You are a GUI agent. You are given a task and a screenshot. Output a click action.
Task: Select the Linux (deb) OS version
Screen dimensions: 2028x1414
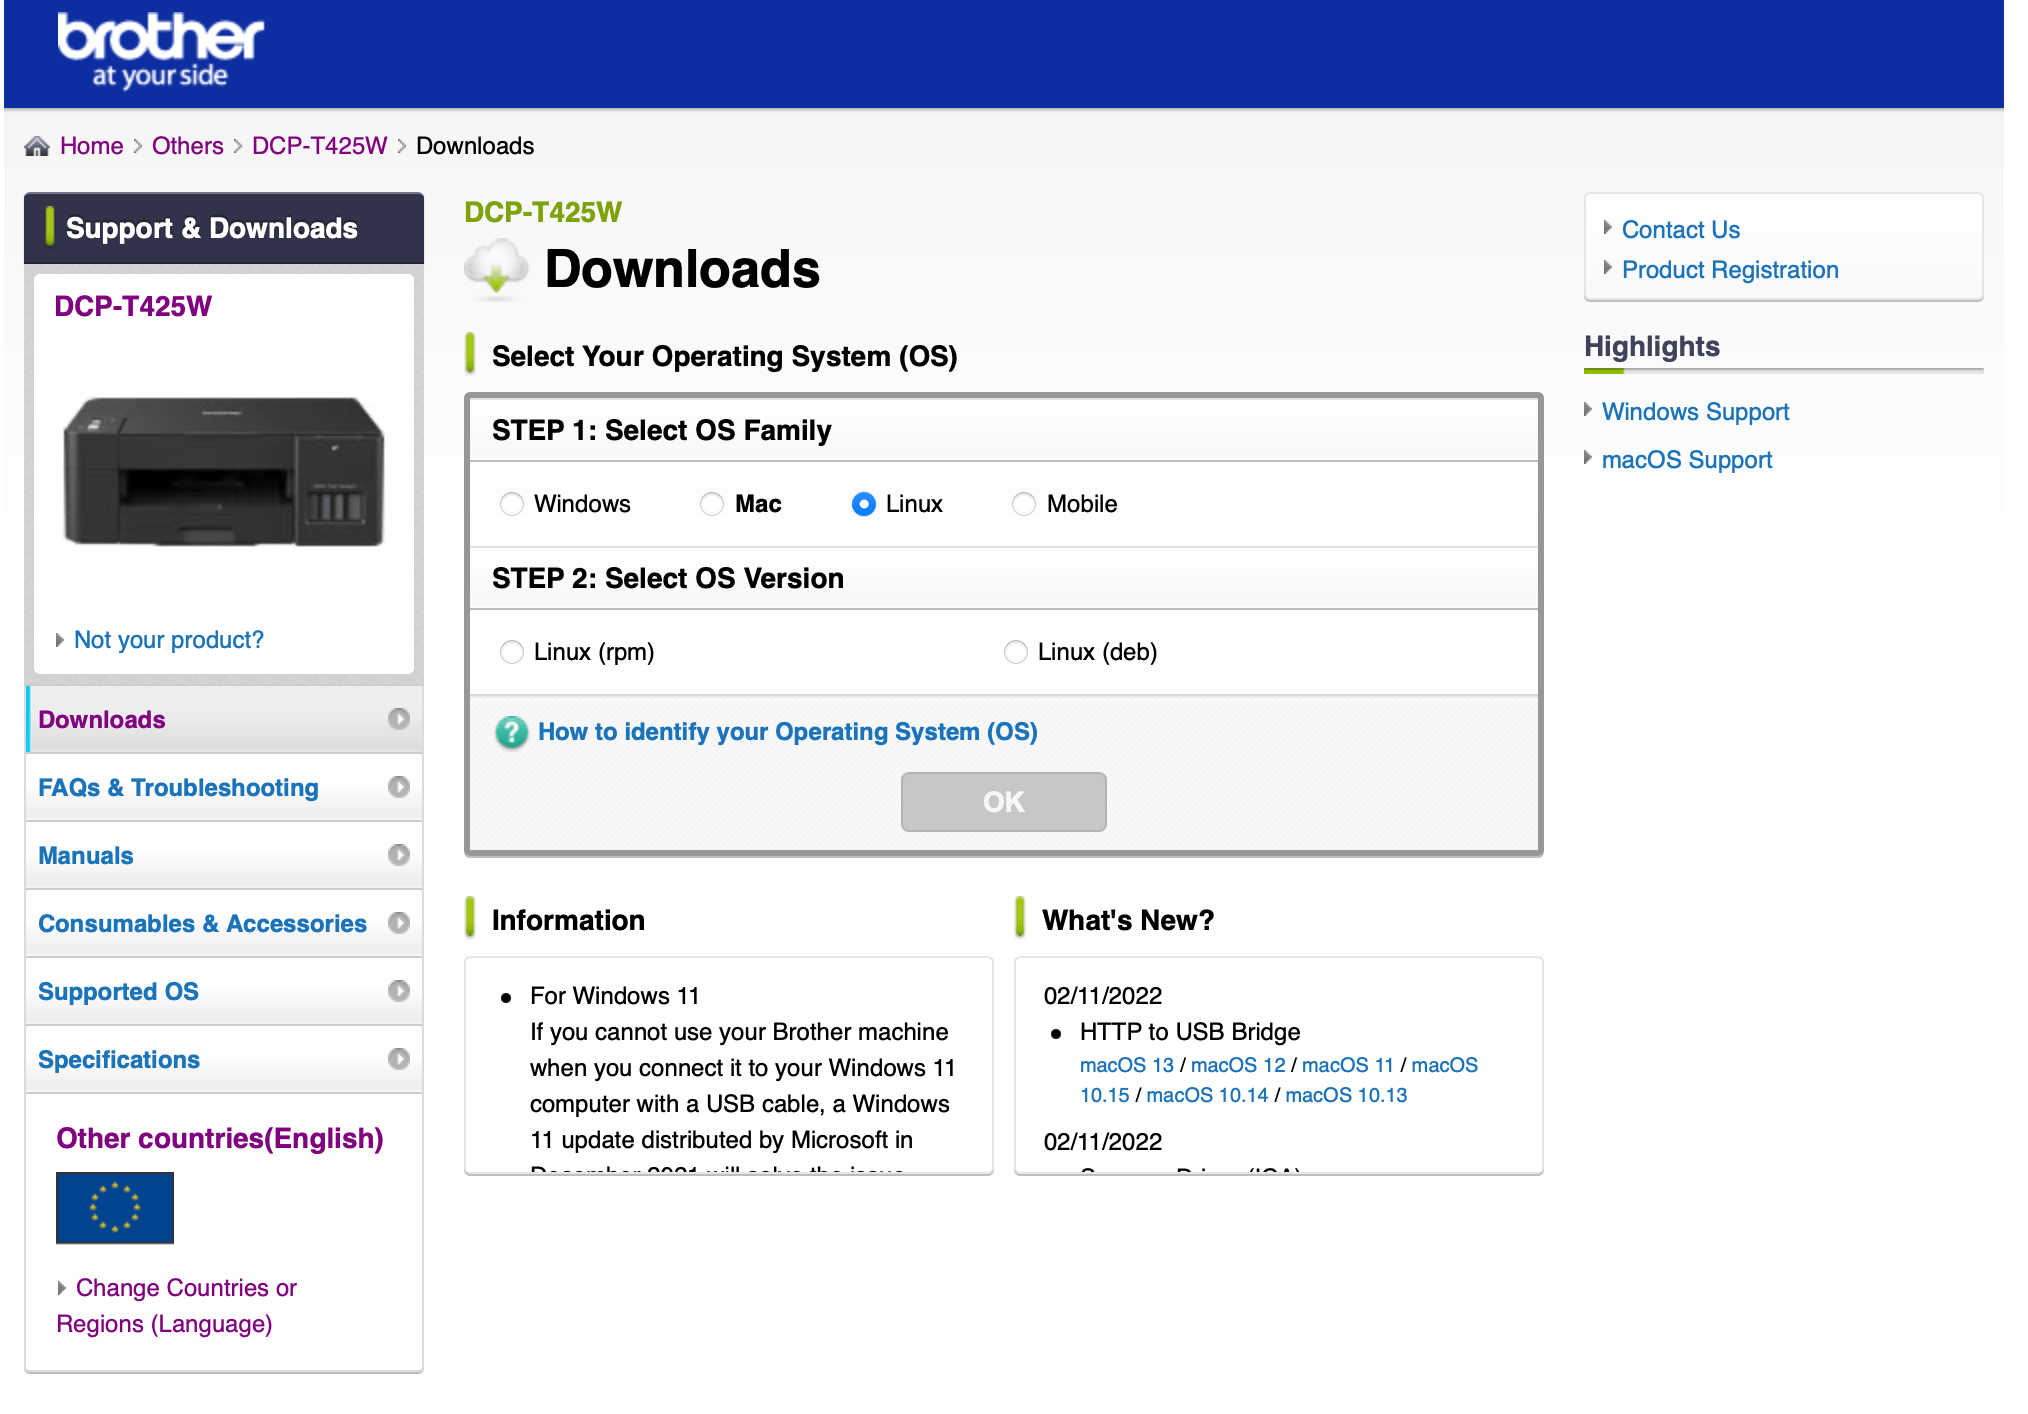[x=1016, y=652]
